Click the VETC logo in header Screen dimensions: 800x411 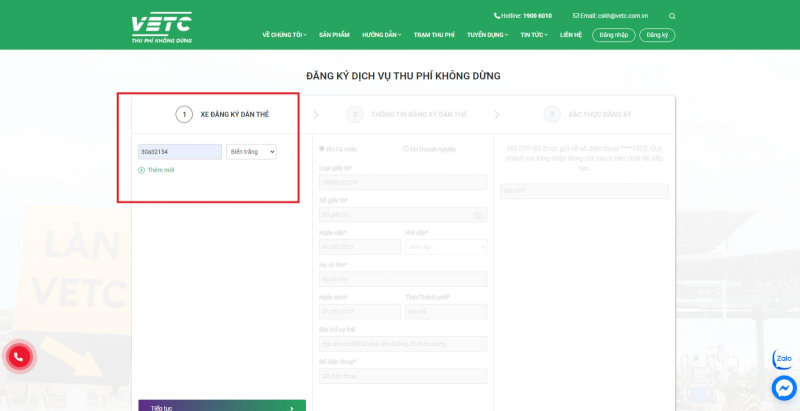pos(161,28)
